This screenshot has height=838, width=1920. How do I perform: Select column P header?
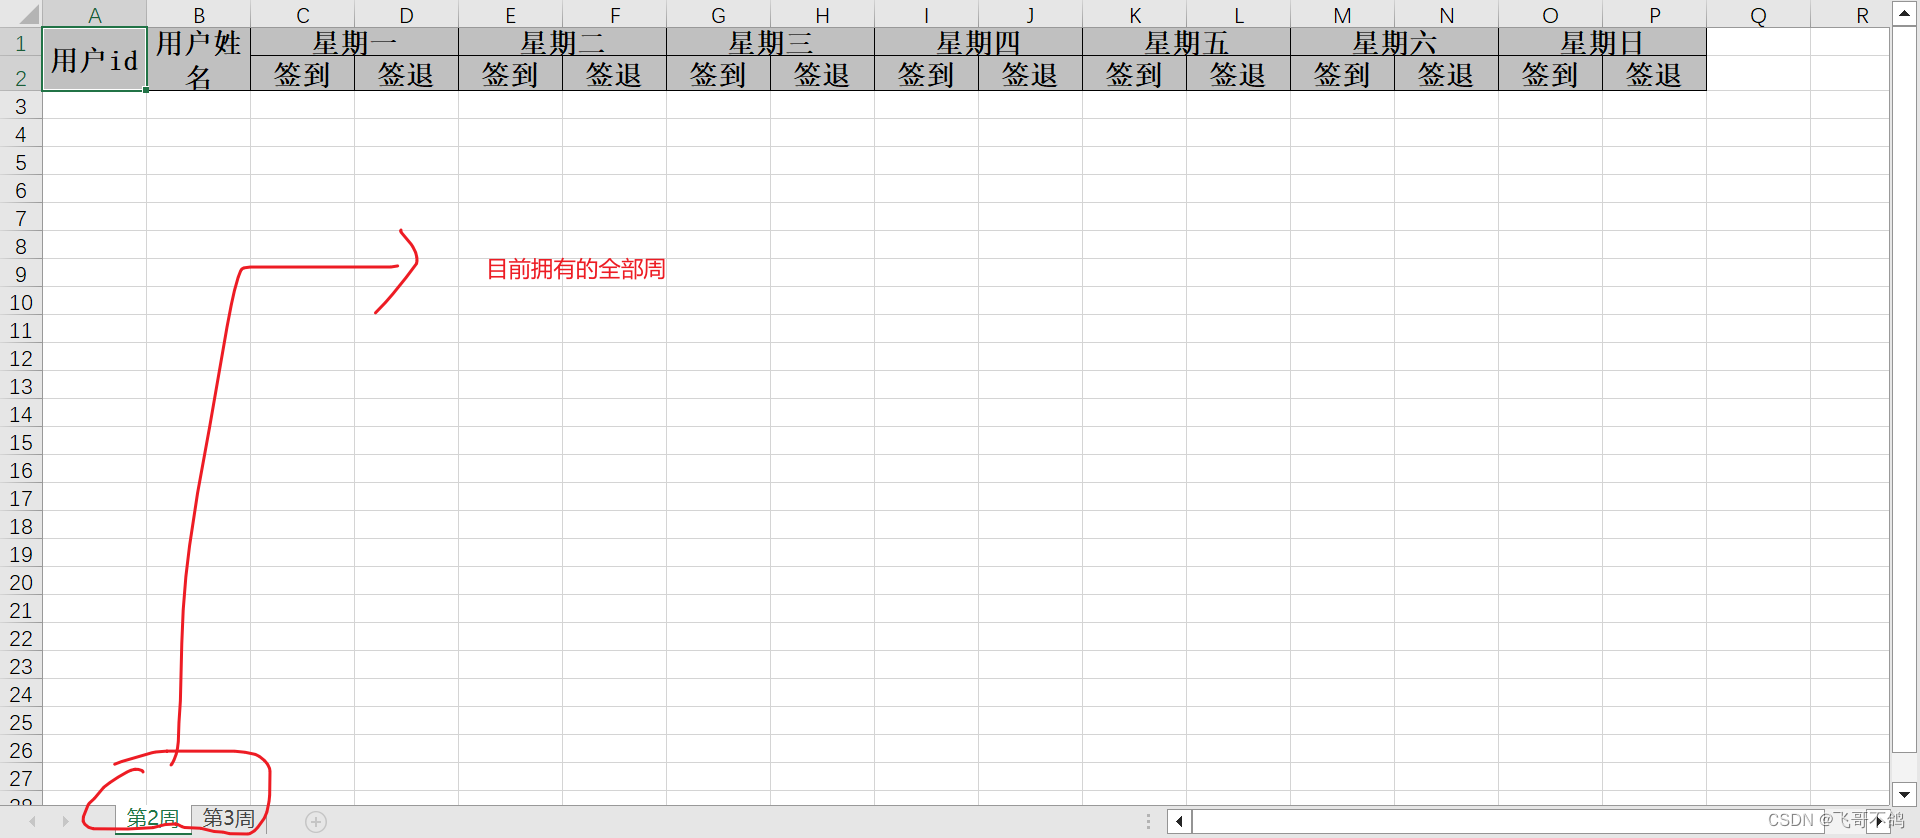pos(1655,15)
